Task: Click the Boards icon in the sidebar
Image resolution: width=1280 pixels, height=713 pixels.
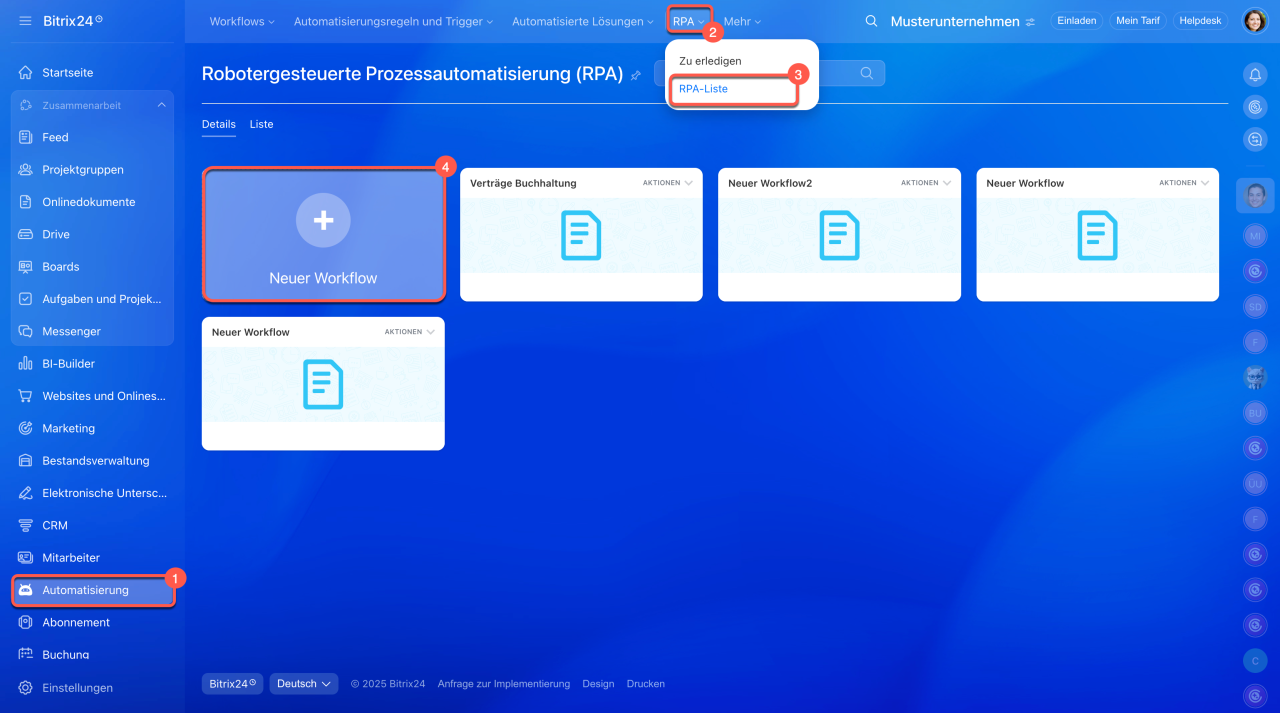Action: point(26,267)
